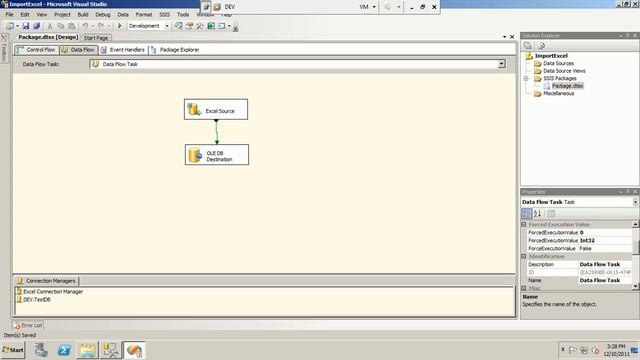Image resolution: width=640 pixels, height=360 pixels.
Task: Click the Solution Explorer toolbar icon
Action: click(x=178, y=26)
